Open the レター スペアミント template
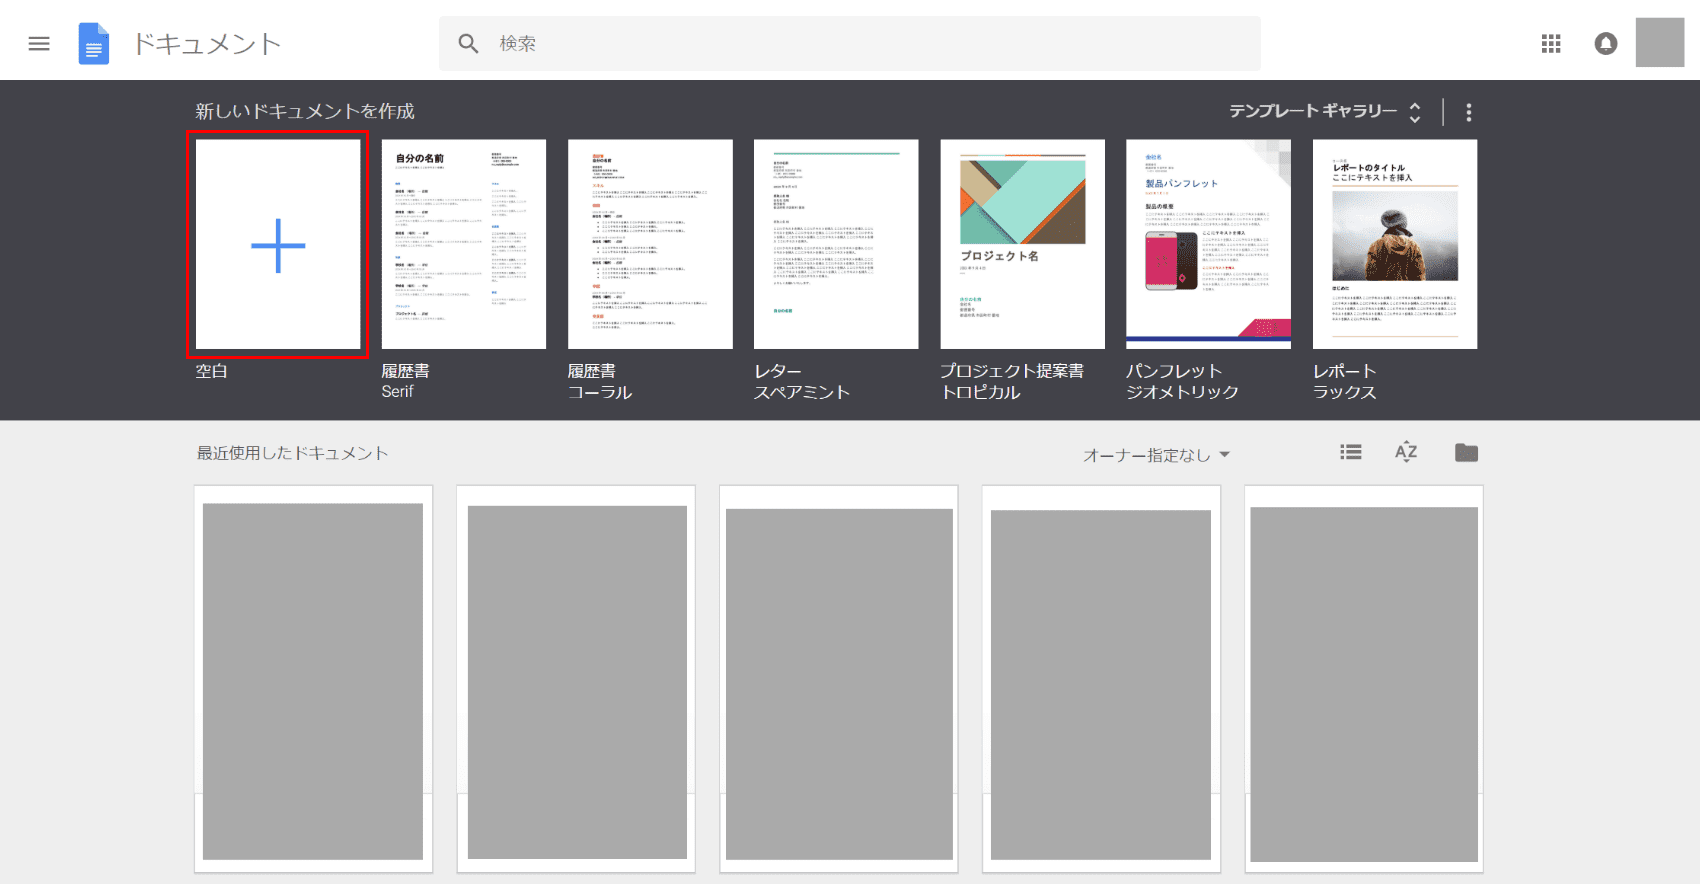Screen dimensions: 1700x884 (x=836, y=244)
